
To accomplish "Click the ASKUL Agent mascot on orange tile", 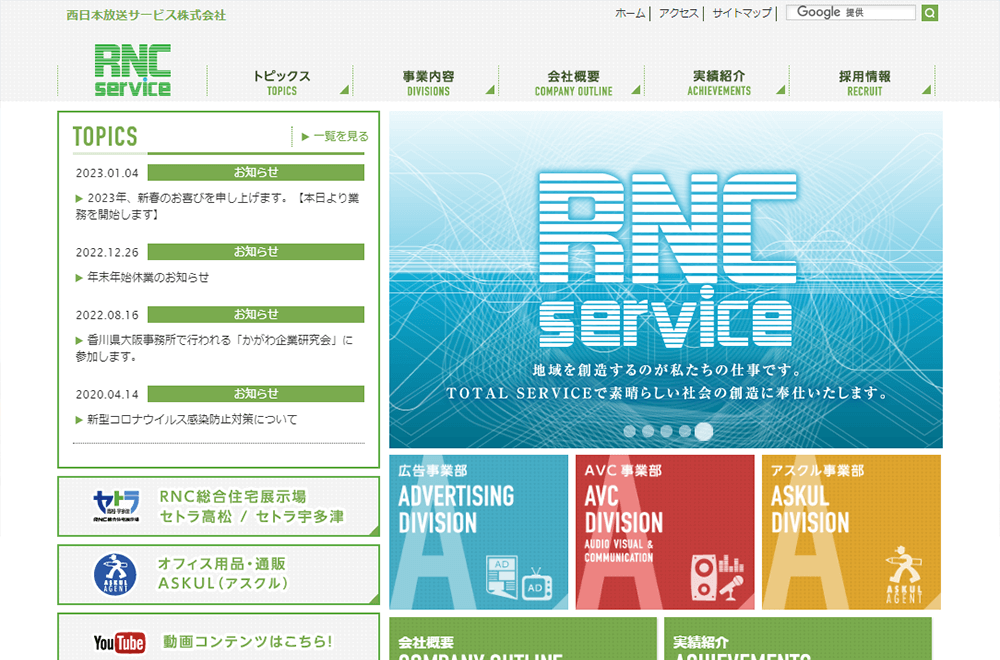I will coord(904,575).
